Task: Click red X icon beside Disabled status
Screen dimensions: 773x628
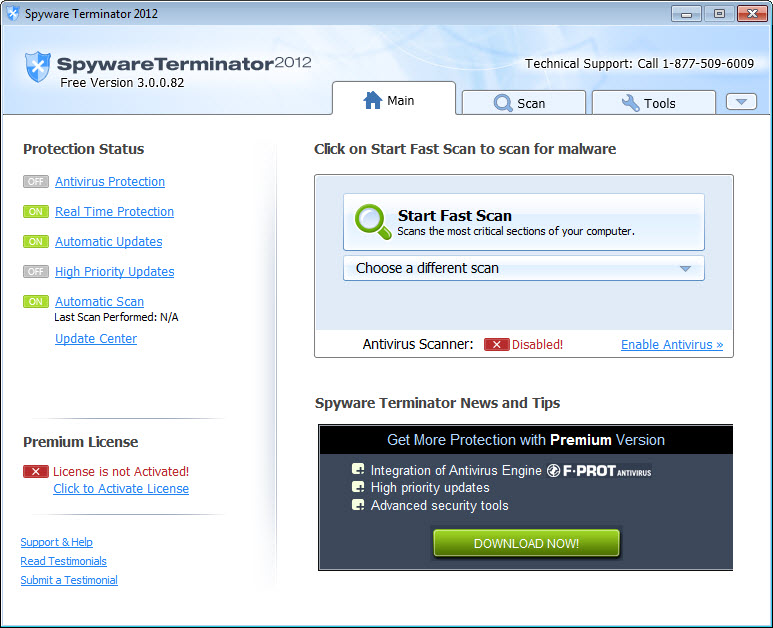Action: 496,345
